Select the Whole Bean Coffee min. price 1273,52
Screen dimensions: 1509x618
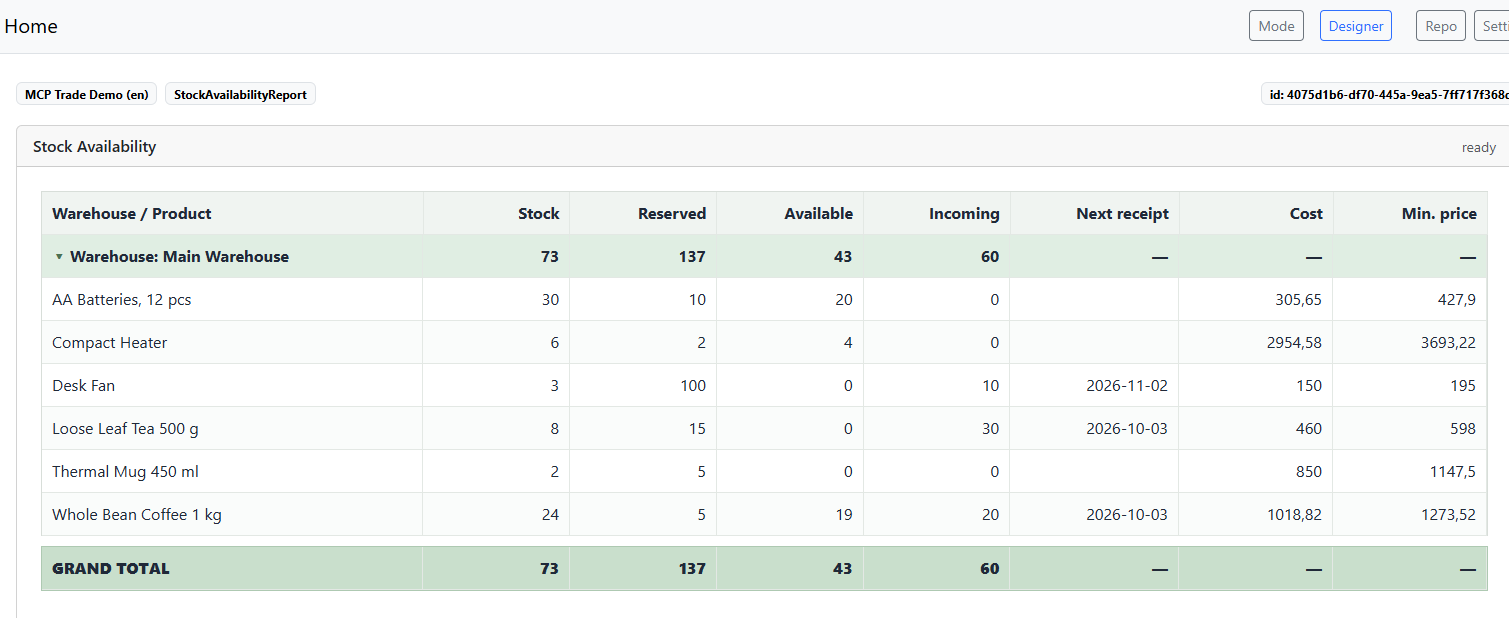click(1448, 515)
